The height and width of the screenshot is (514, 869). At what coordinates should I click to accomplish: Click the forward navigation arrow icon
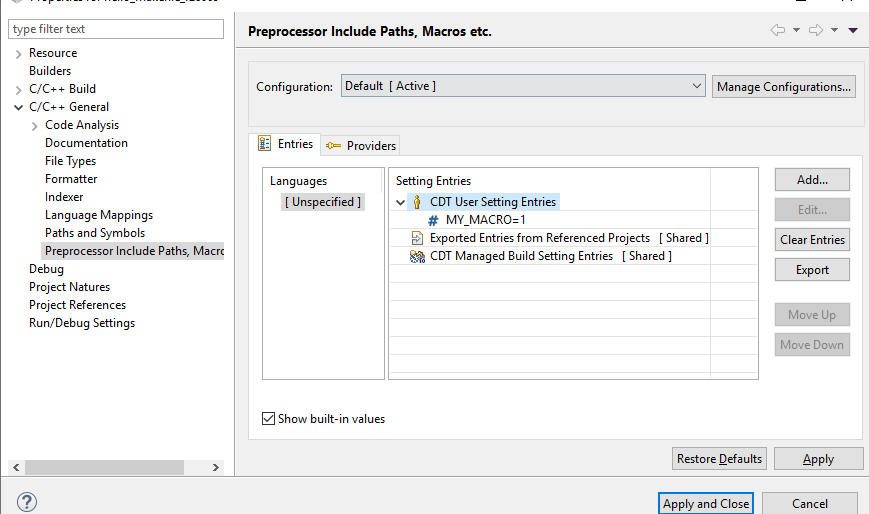pyautogui.click(x=816, y=30)
